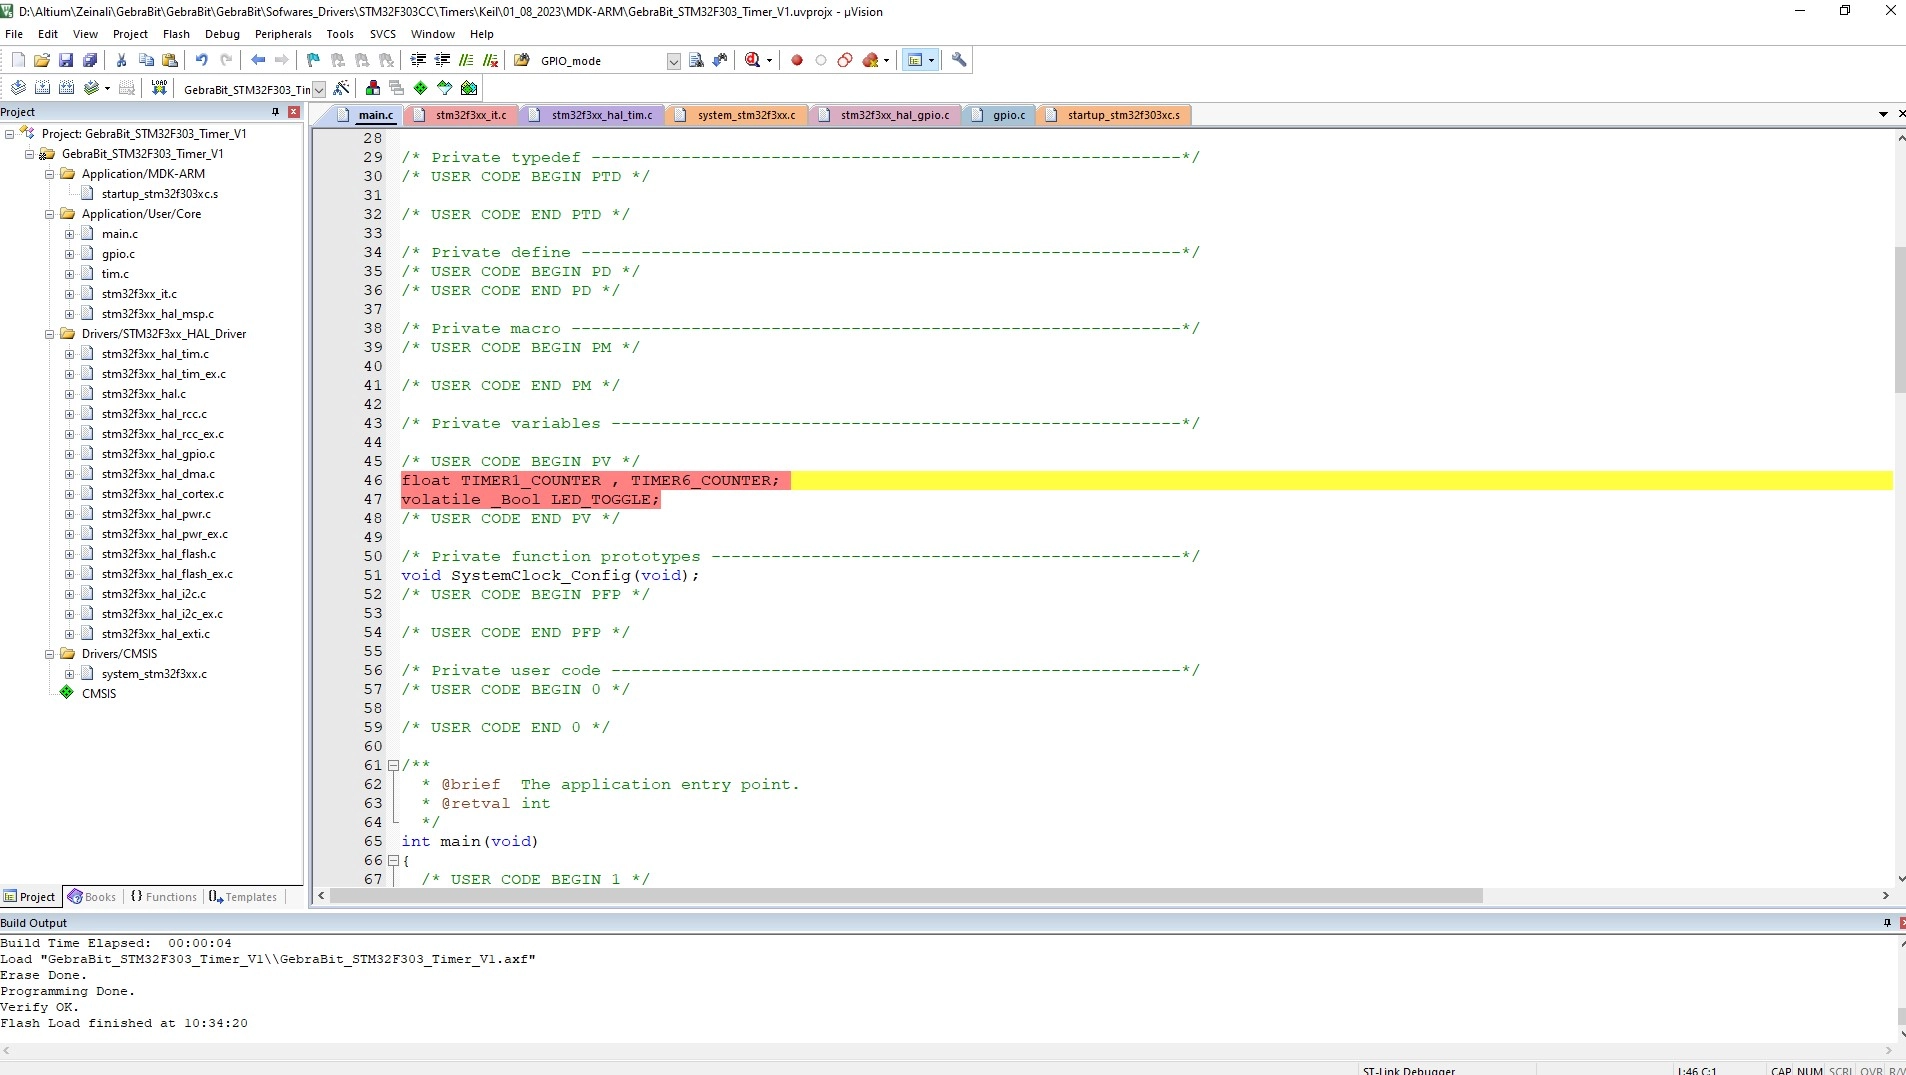Collapse the Drivers/STM32F3xx_HAL_Driver folder
The height and width of the screenshot is (1075, 1906).
(x=49, y=334)
